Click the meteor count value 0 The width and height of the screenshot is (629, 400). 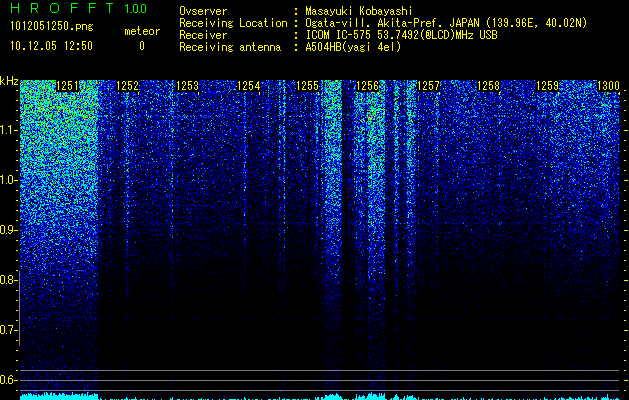(142, 46)
